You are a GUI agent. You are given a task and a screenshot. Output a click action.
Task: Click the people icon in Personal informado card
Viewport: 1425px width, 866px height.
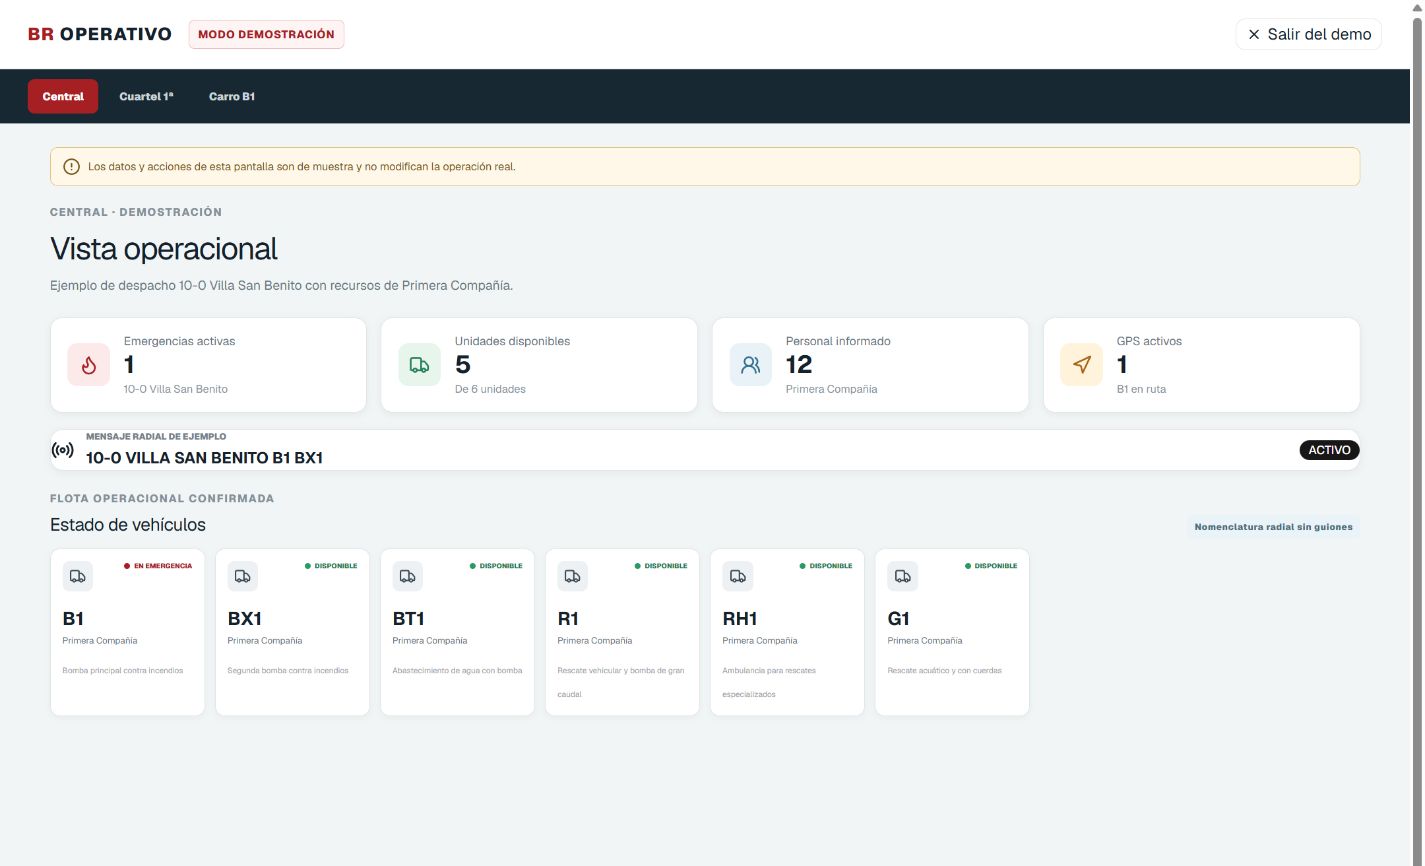point(751,365)
